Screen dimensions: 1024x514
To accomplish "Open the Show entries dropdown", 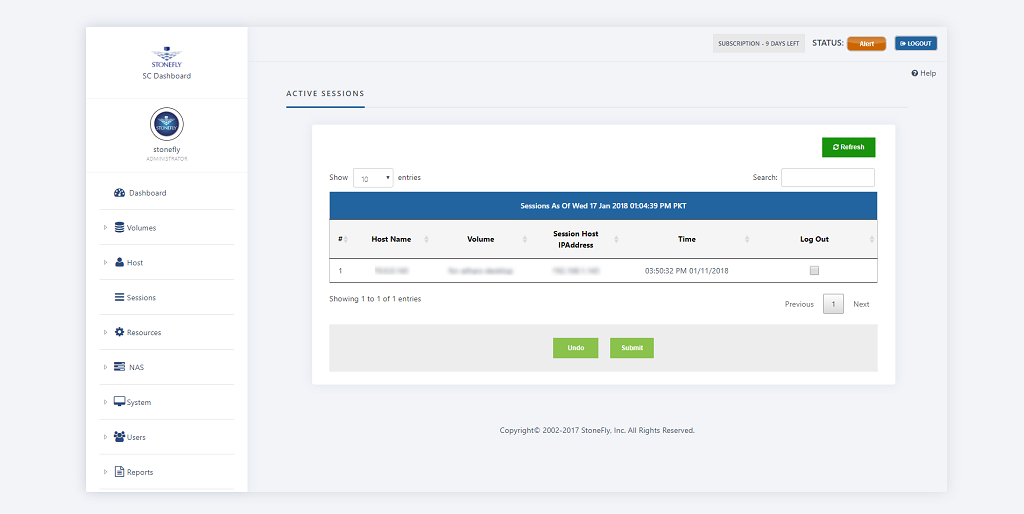I will click(374, 178).
